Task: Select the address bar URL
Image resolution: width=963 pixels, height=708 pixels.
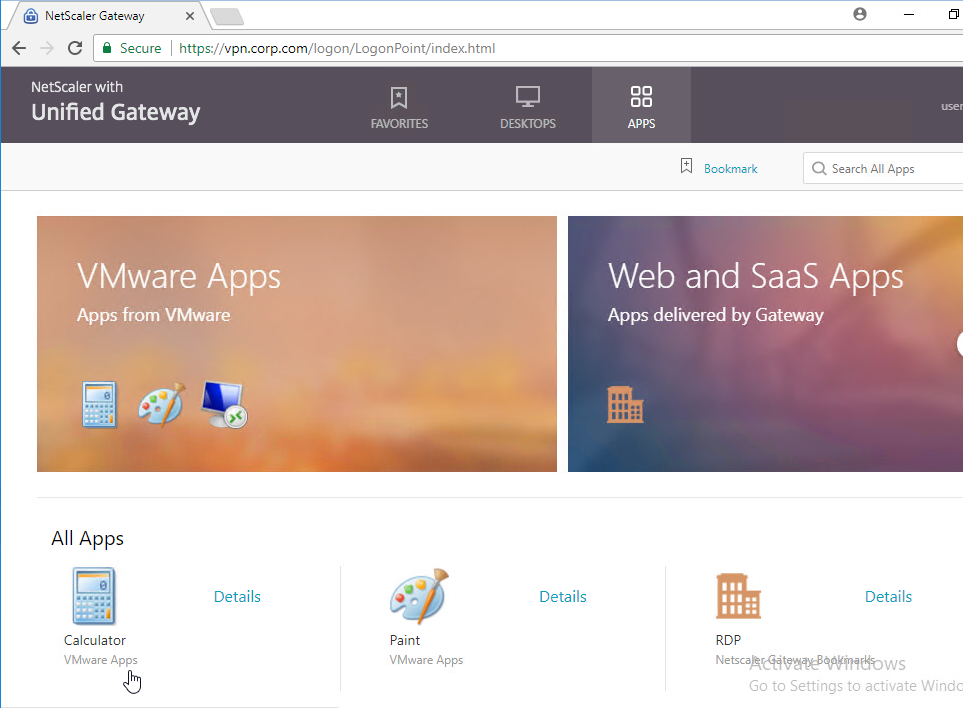Action: 337,48
